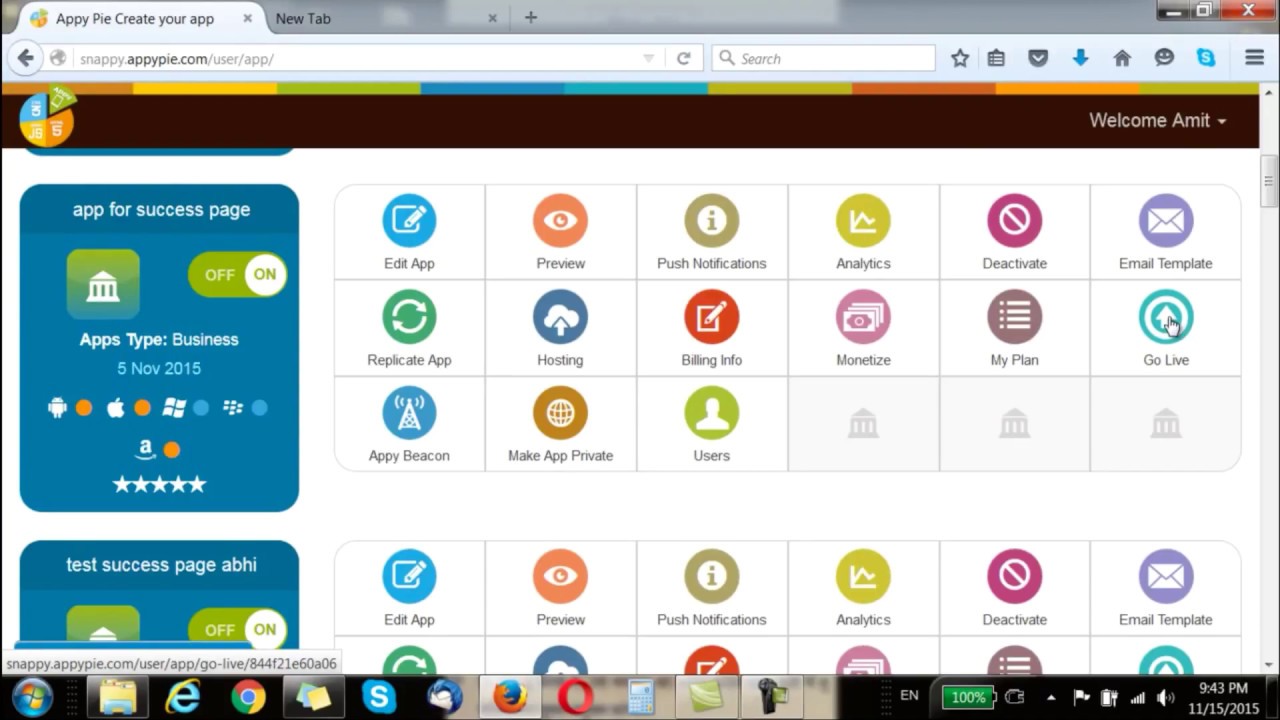Viewport: 1280px width, 720px height.
Task: View Analytics for test success page abhi
Action: coord(863,588)
